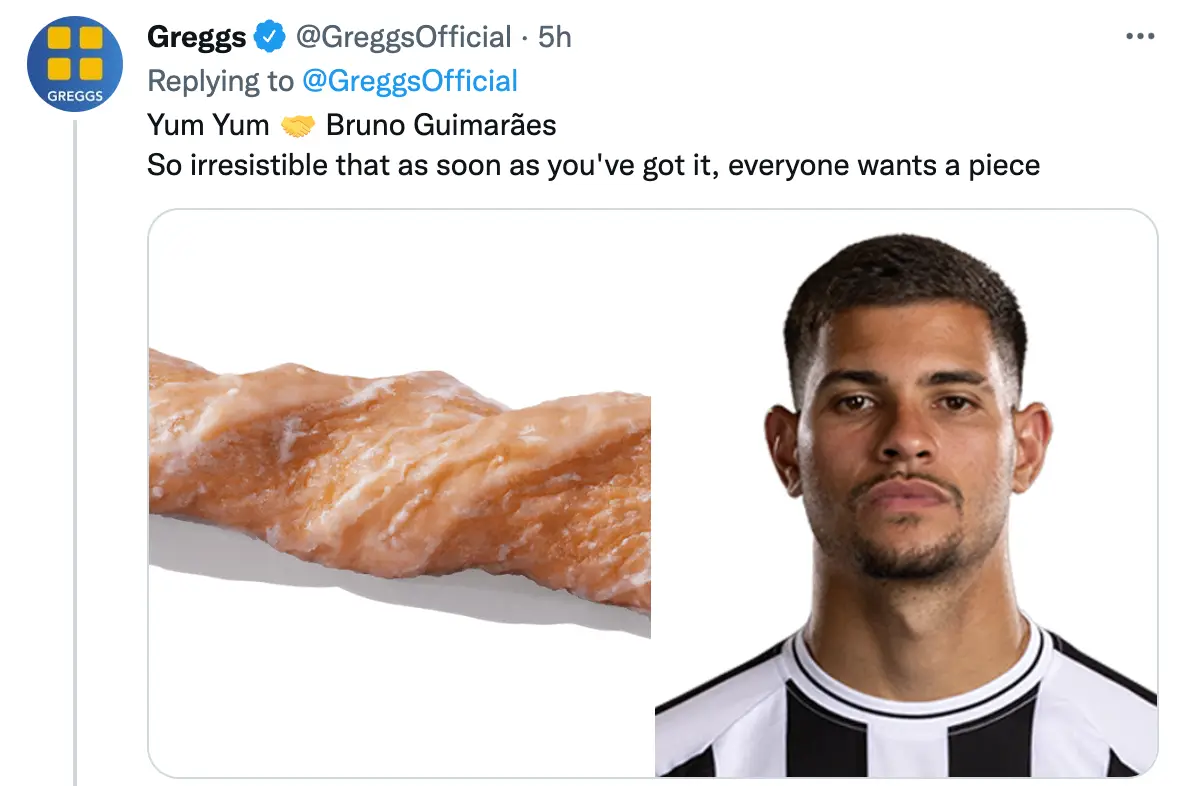Click the phrase "everyone wants a piece"
1188x786 pixels.
click(x=884, y=164)
